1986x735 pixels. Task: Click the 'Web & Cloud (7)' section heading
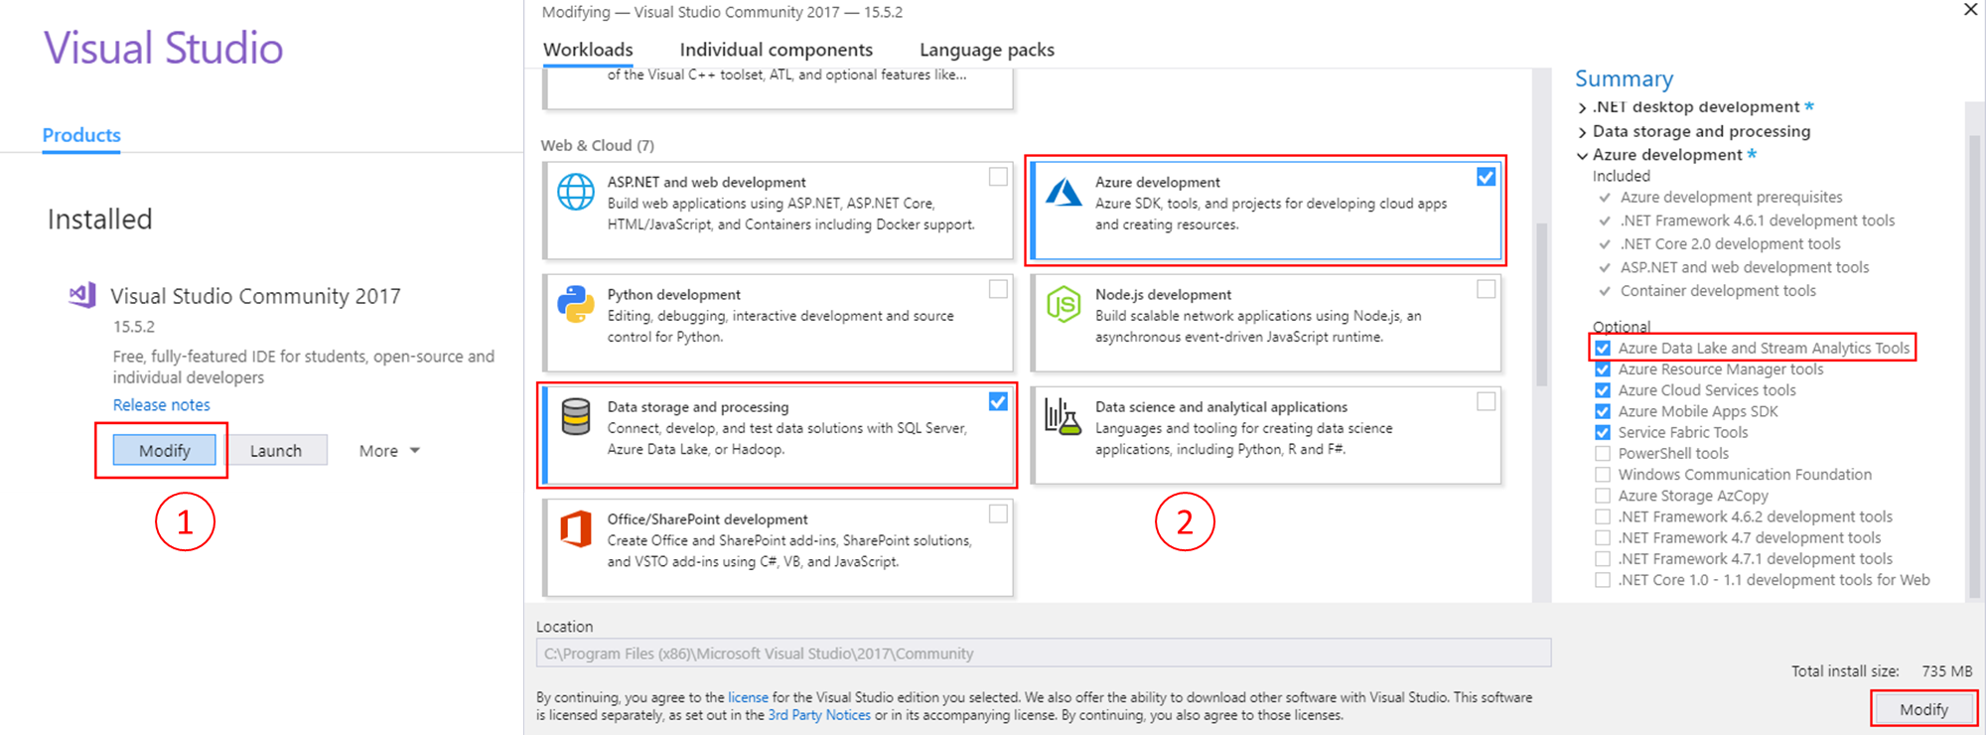click(x=597, y=145)
